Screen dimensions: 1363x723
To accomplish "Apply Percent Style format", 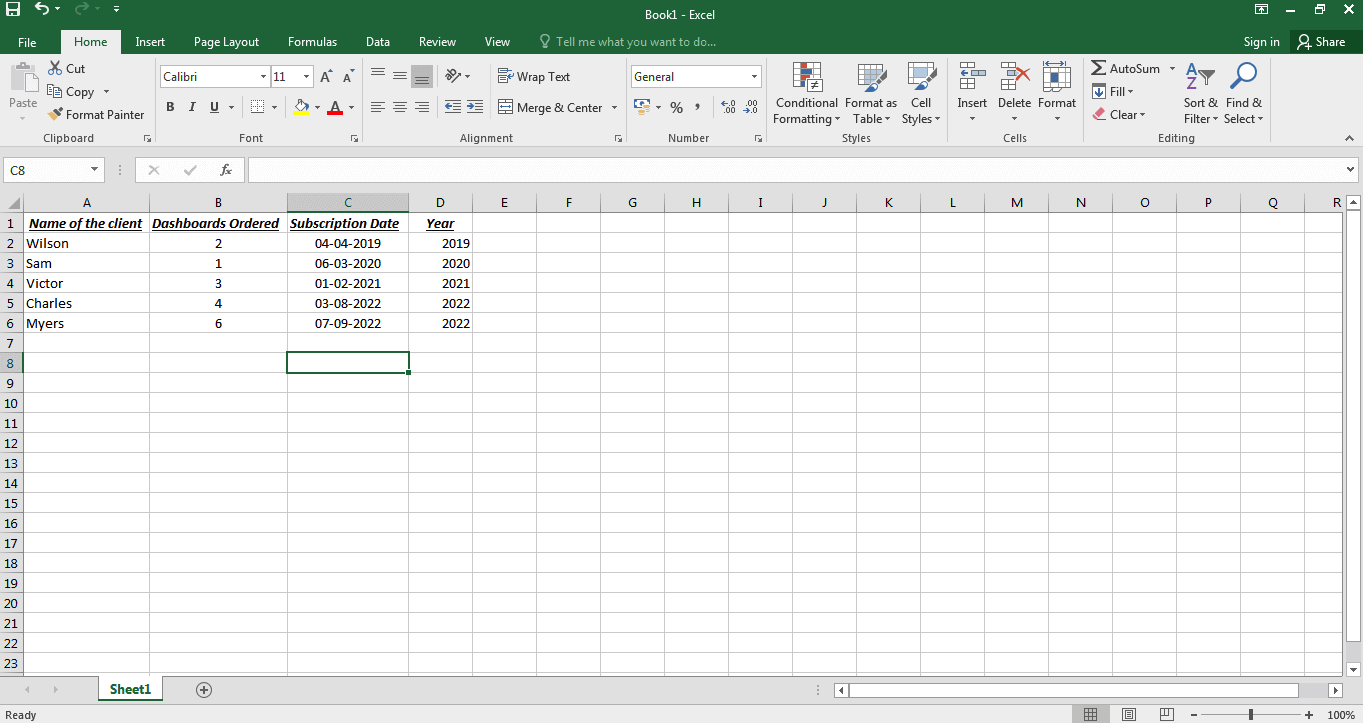I will click(x=676, y=107).
